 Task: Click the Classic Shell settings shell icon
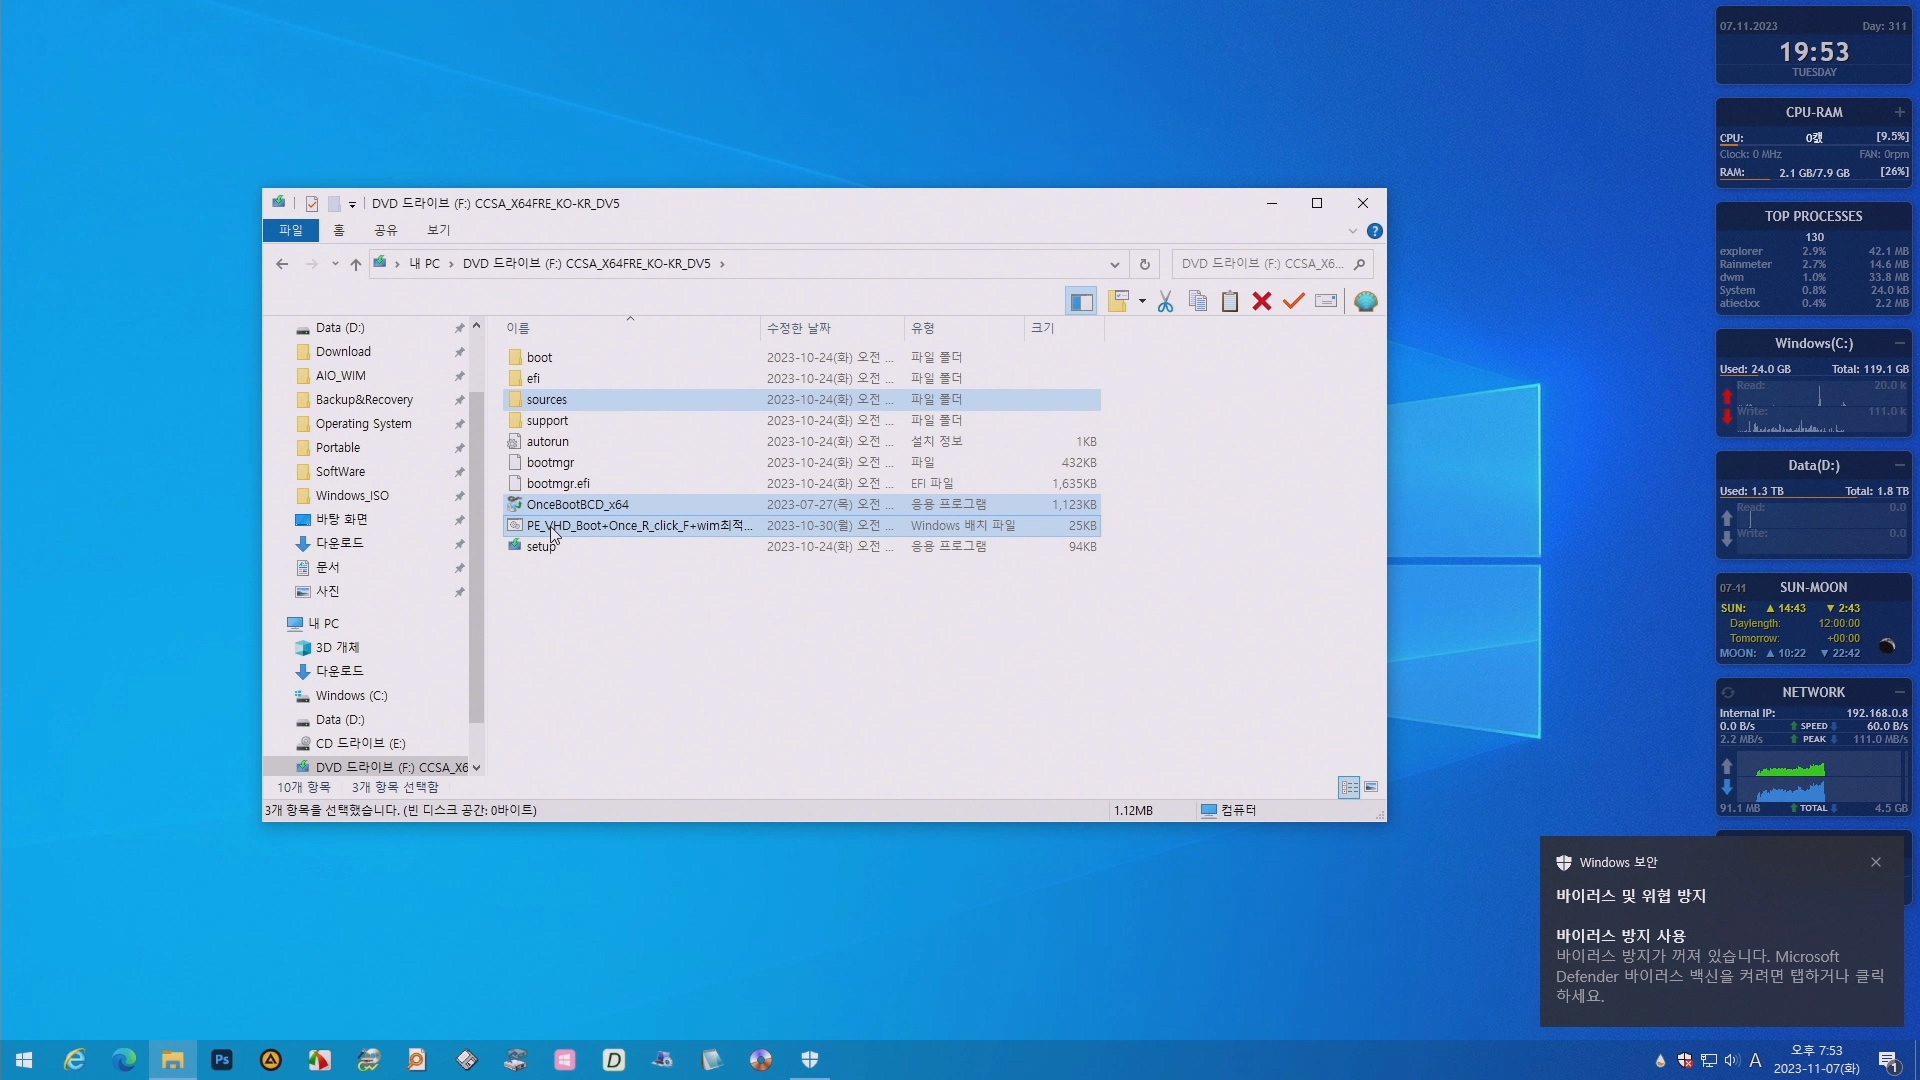[1366, 302]
